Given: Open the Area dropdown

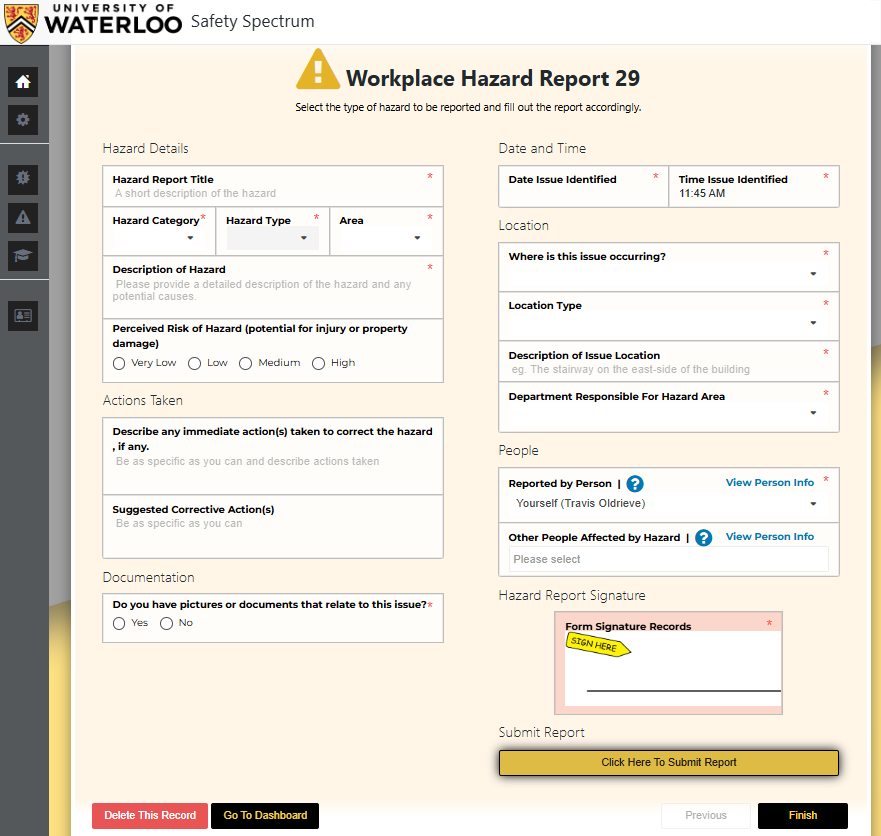Looking at the screenshot, I should pos(385,238).
